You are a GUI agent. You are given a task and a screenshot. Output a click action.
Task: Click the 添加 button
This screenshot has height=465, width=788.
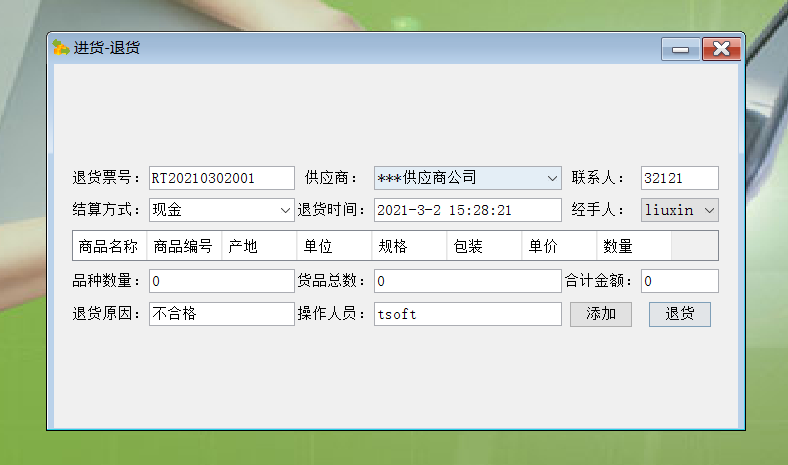pyautogui.click(x=601, y=314)
